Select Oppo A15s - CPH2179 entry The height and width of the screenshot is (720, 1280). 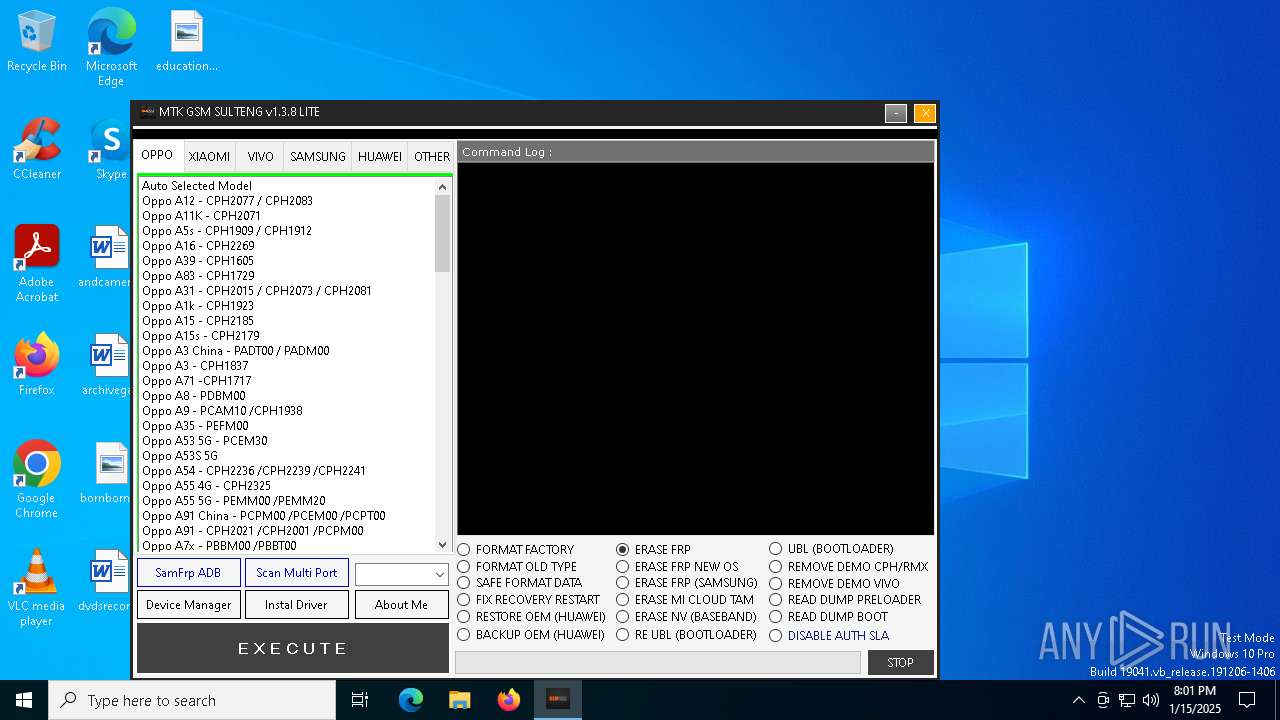click(x=287, y=336)
